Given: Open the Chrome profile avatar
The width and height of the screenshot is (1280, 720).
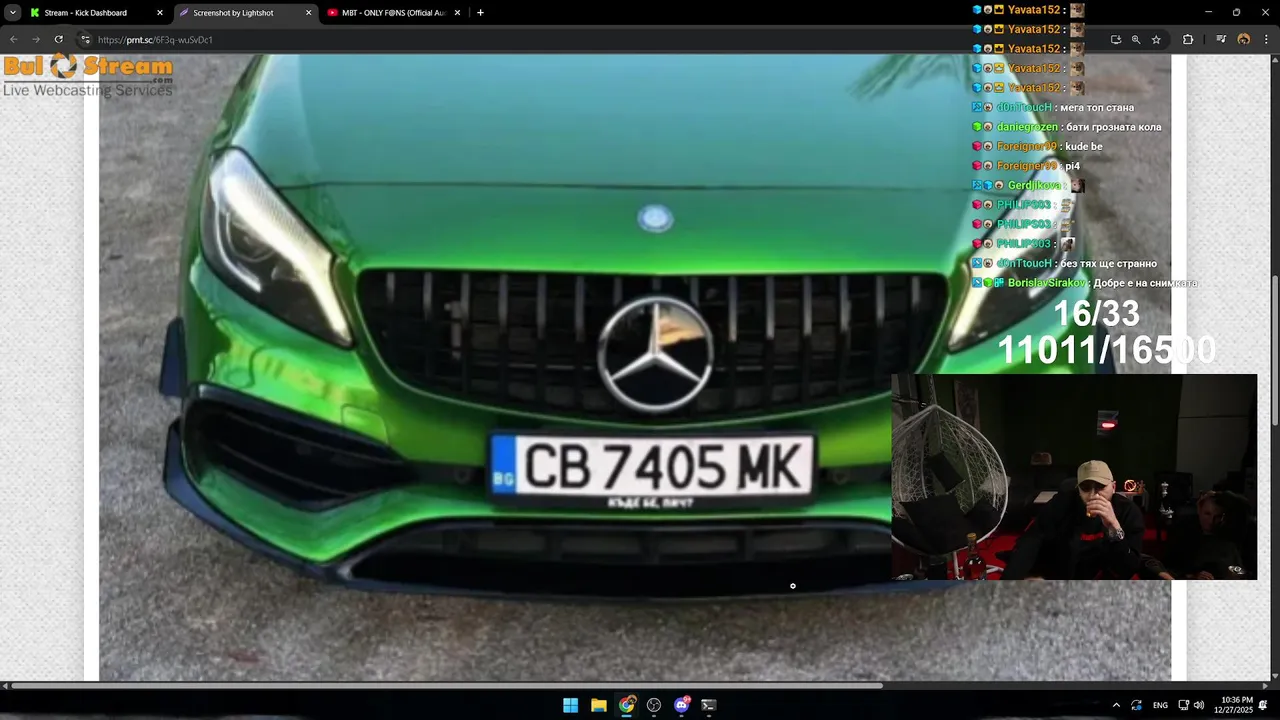Looking at the screenshot, I should tap(1244, 40).
